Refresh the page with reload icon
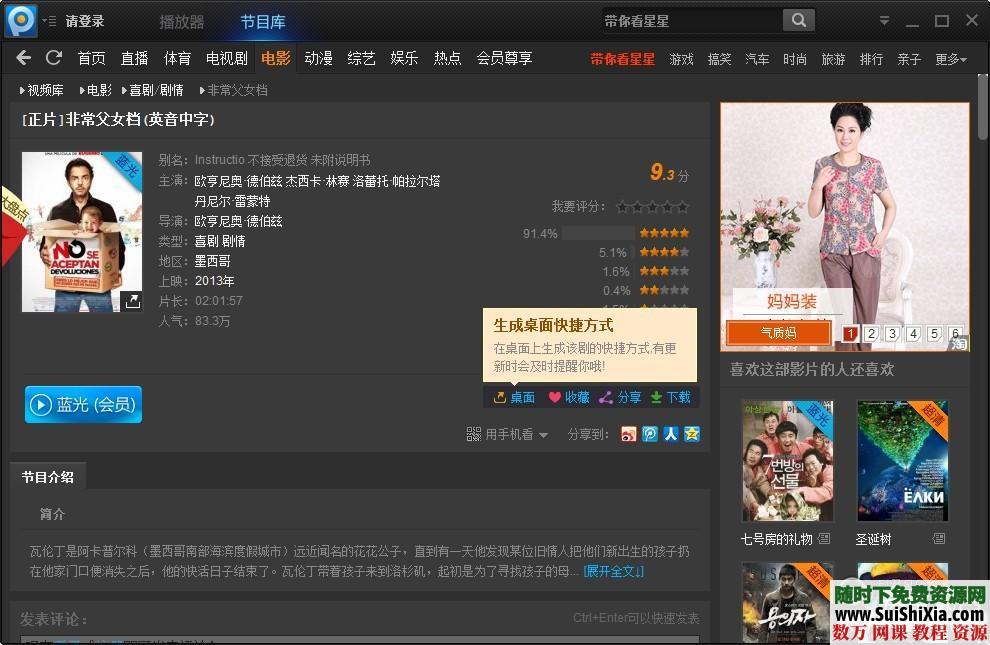 (x=54, y=58)
